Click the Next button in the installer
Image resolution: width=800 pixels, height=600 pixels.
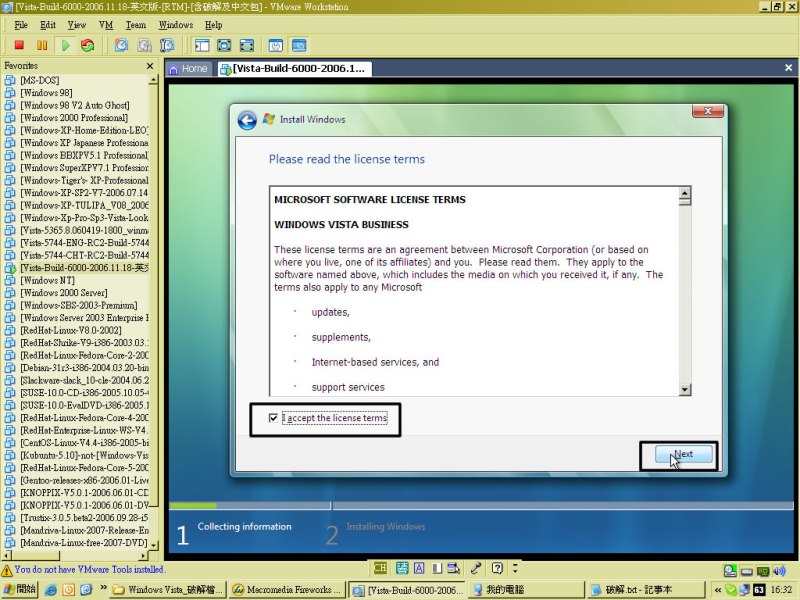(x=684, y=454)
